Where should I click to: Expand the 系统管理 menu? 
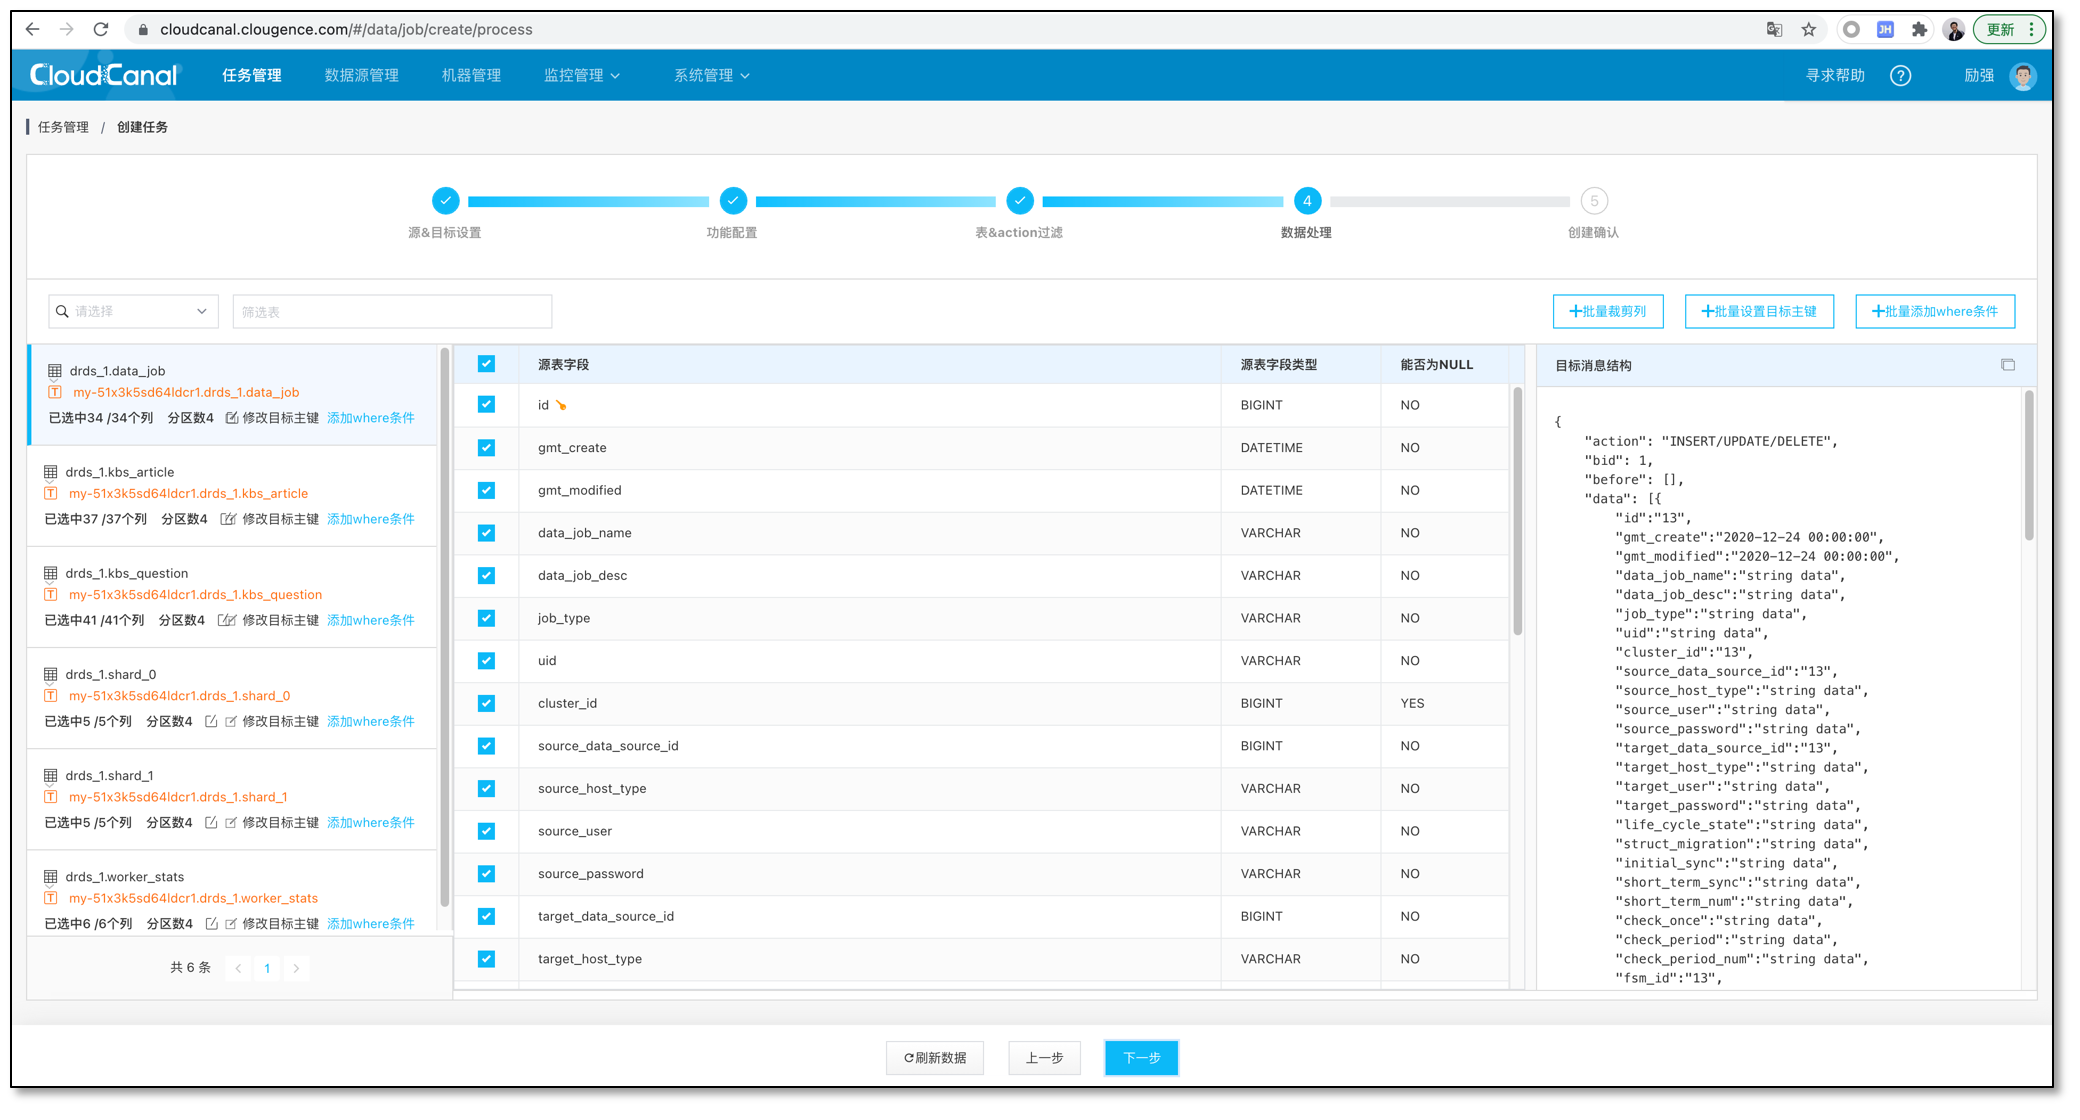pyautogui.click(x=711, y=76)
